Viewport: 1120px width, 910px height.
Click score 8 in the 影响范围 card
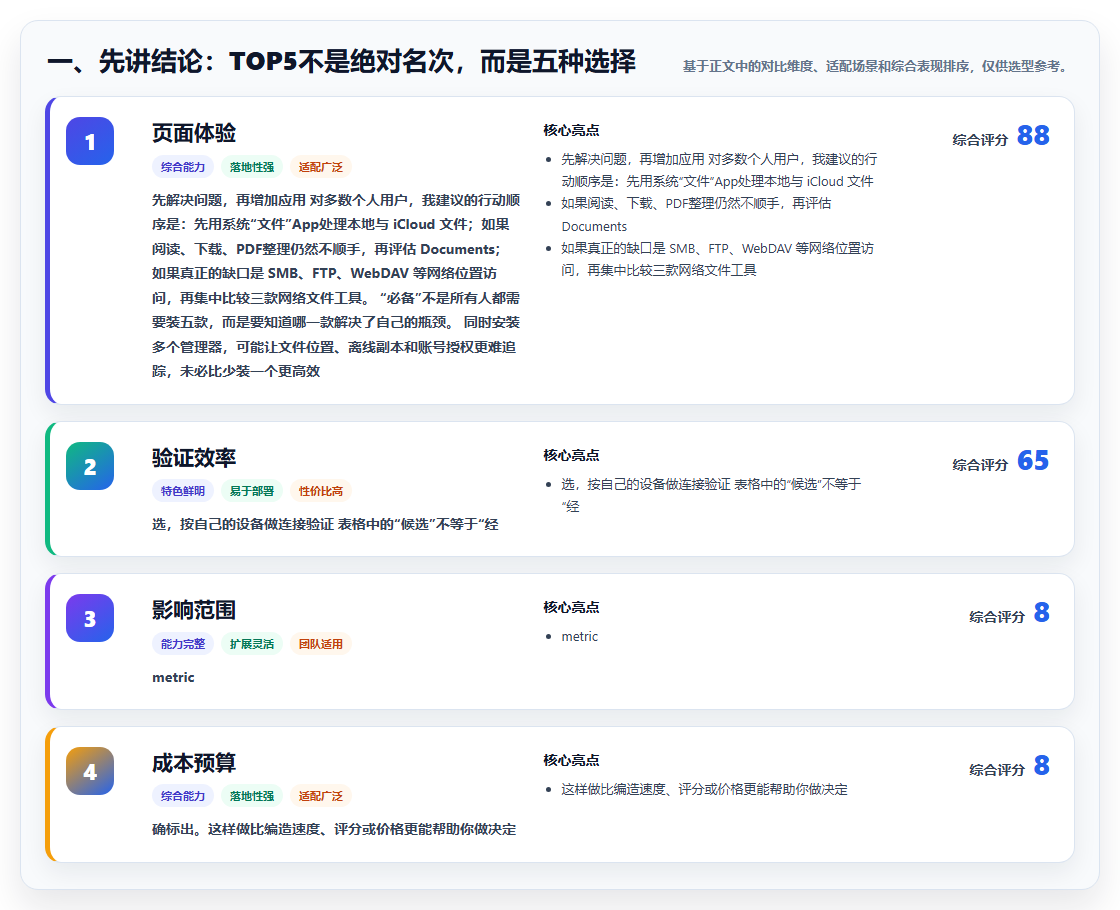(1041, 612)
